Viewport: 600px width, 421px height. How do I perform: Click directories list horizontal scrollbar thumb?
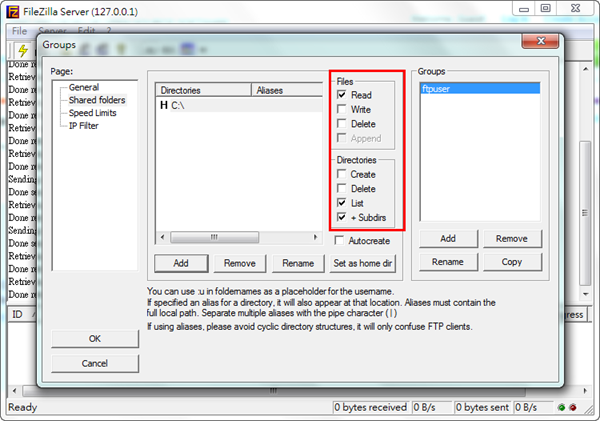point(214,237)
